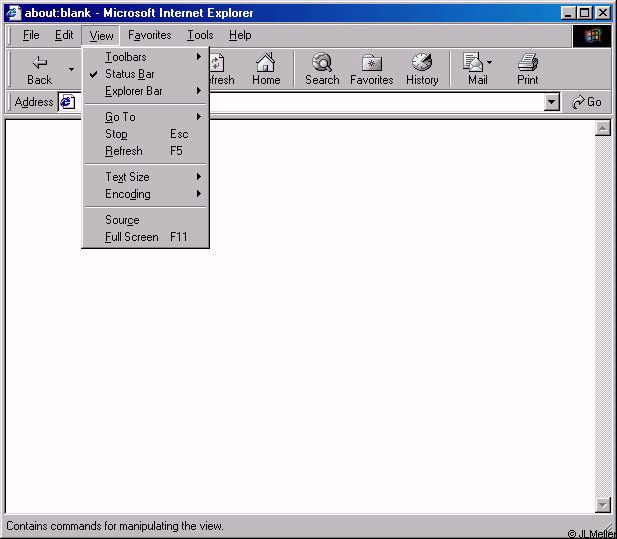The height and width of the screenshot is (539, 617).
Task: Open the Encoding submenu
Action: pyautogui.click(x=128, y=194)
